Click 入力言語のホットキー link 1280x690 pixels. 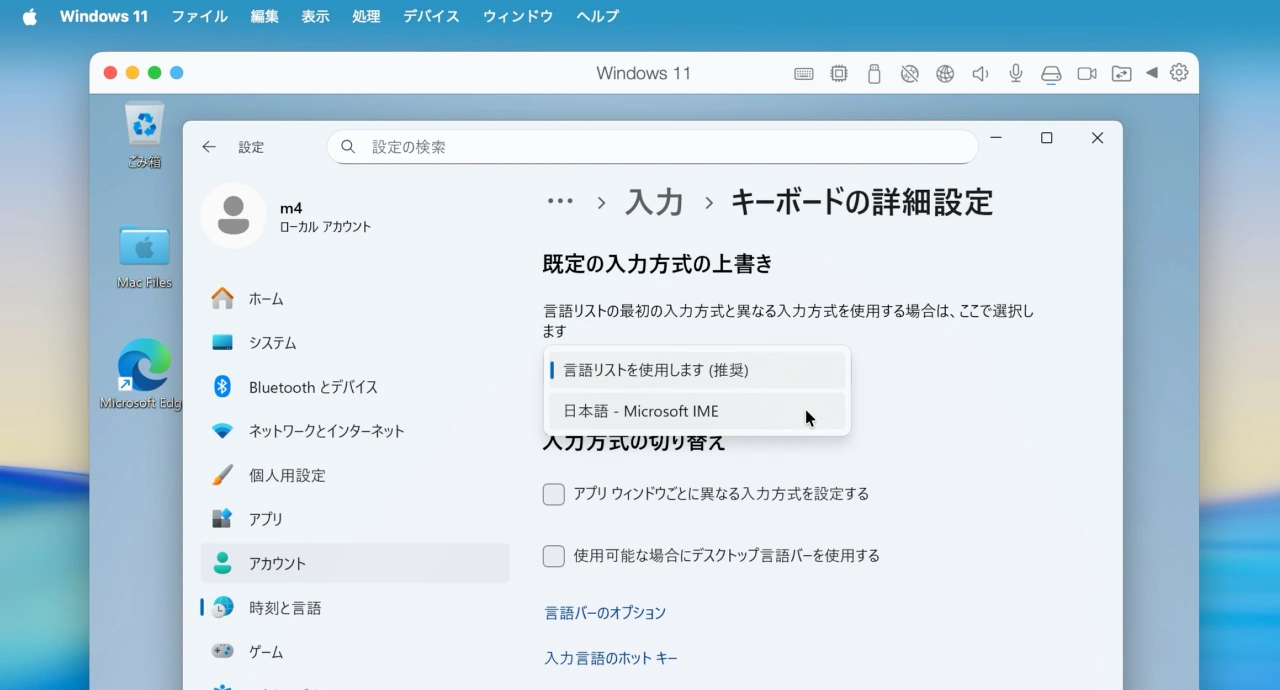pyautogui.click(x=611, y=658)
